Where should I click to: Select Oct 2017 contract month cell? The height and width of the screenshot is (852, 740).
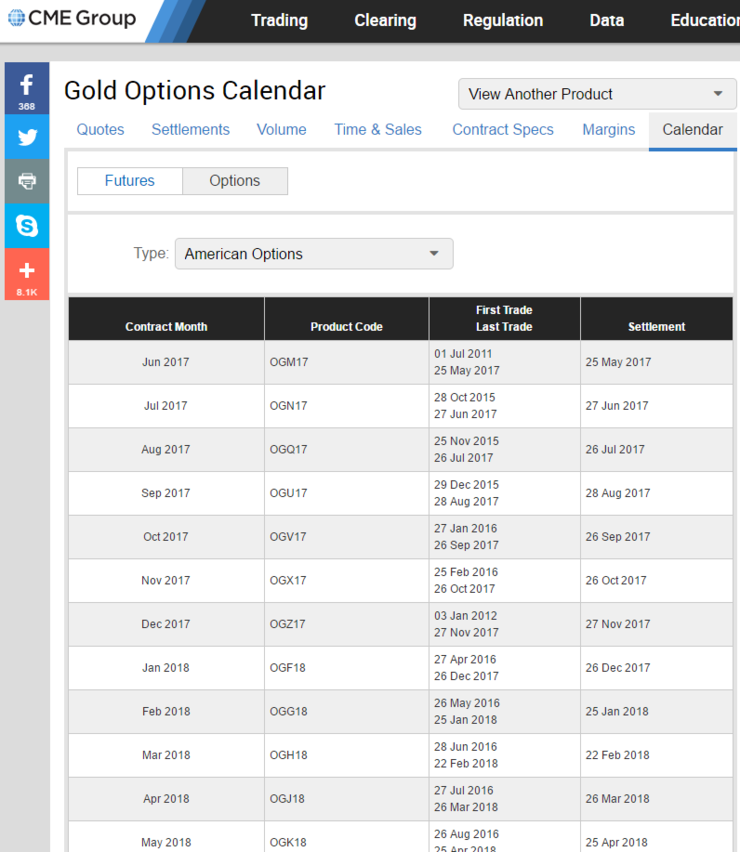click(166, 537)
